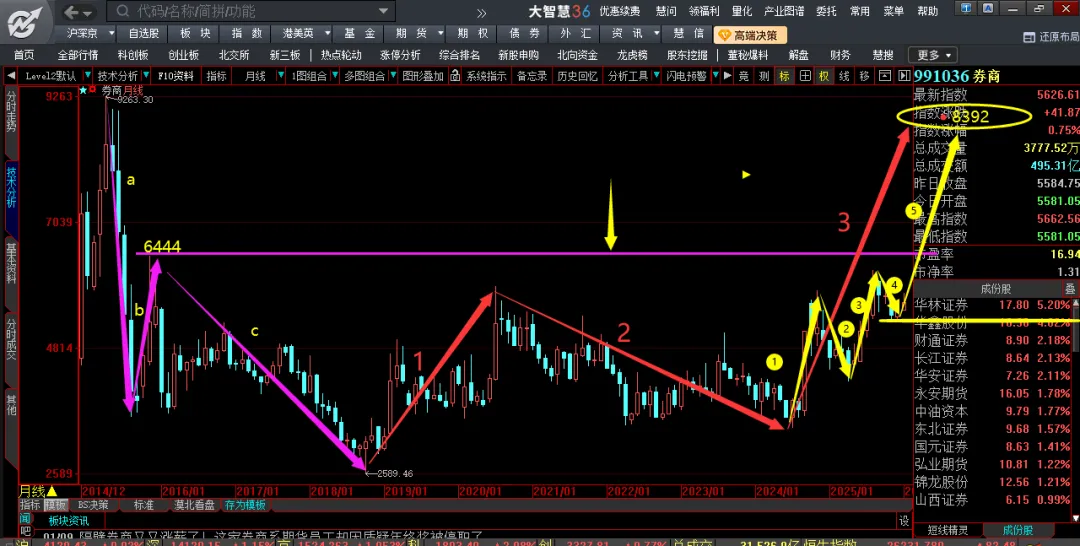Click the back navigation arrow
This screenshot has height=546, width=1080.
pos(71,12)
